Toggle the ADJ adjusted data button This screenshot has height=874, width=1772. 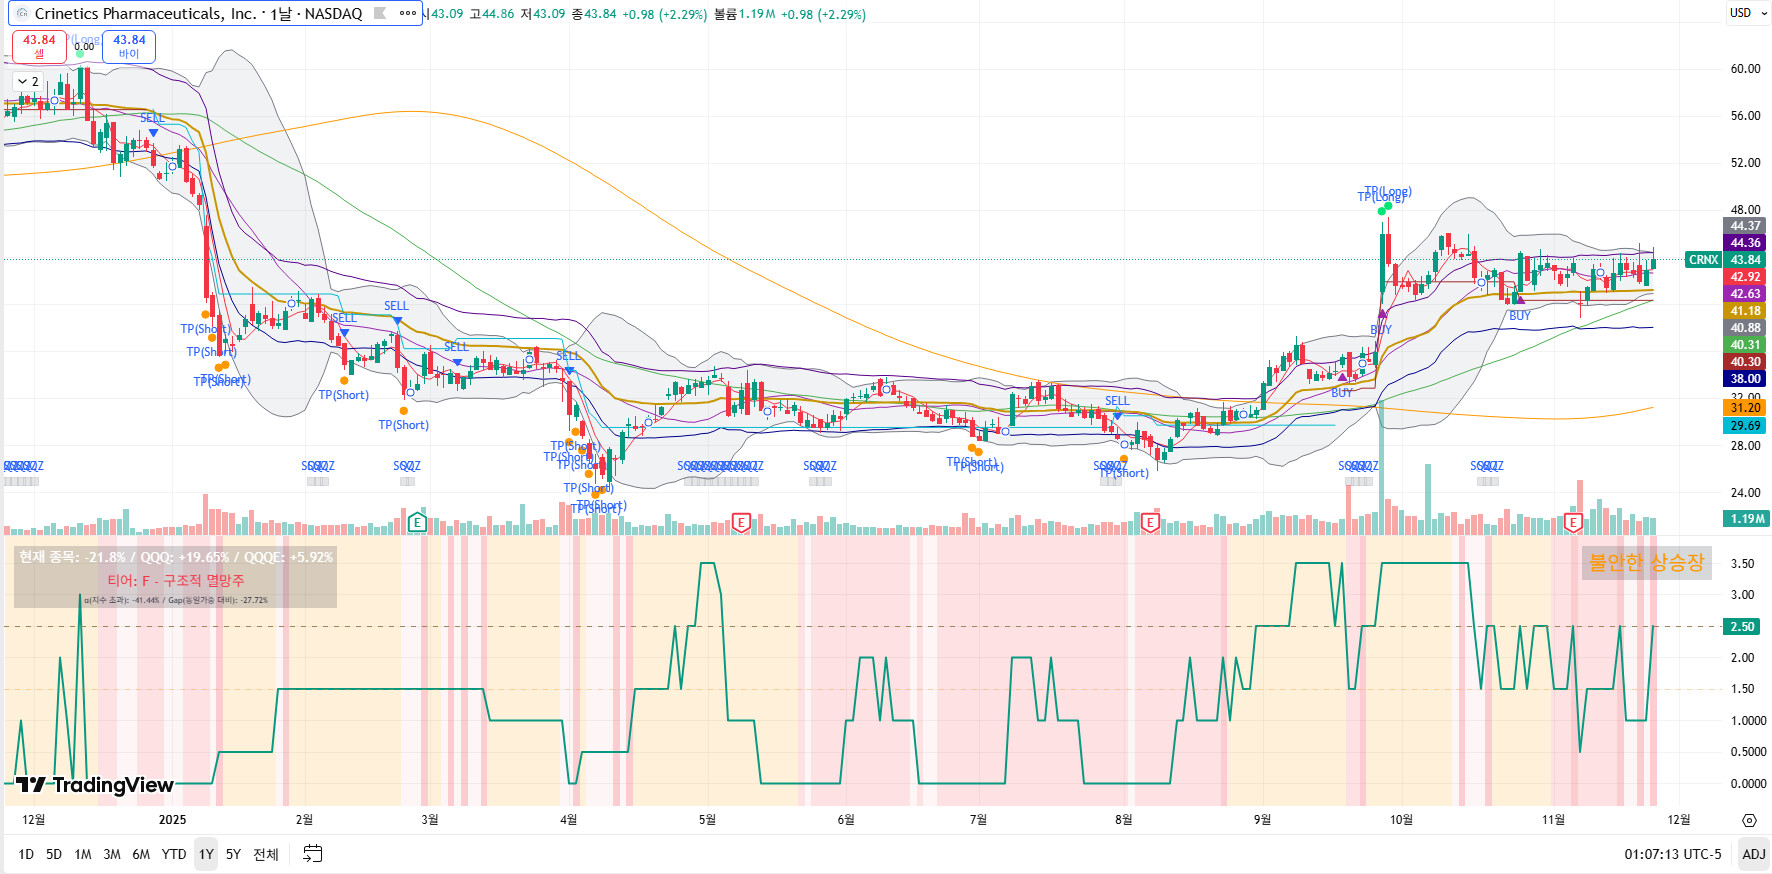pos(1753,854)
